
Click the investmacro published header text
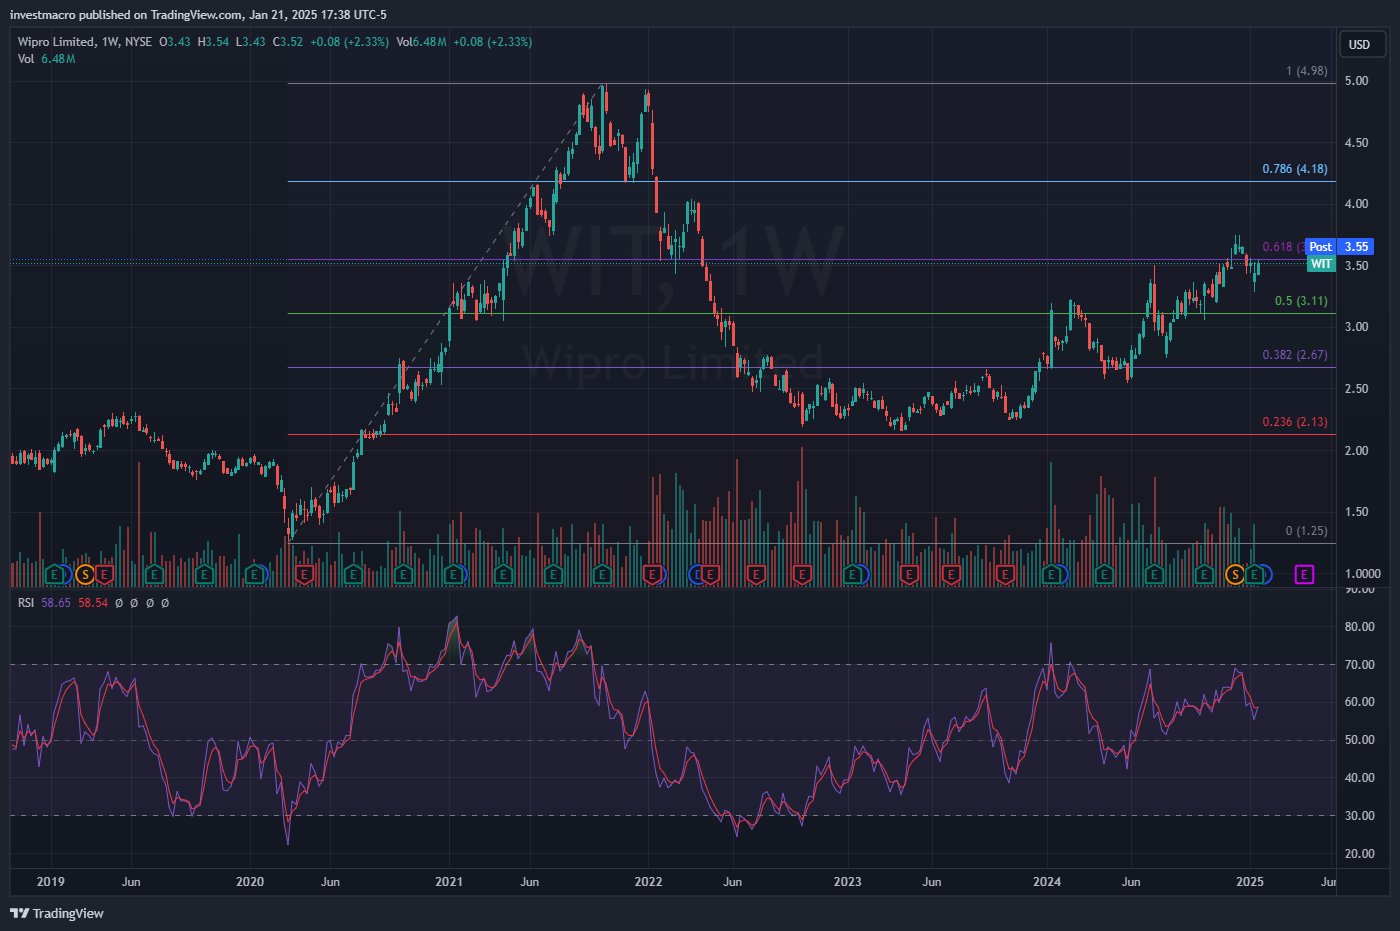[198, 15]
